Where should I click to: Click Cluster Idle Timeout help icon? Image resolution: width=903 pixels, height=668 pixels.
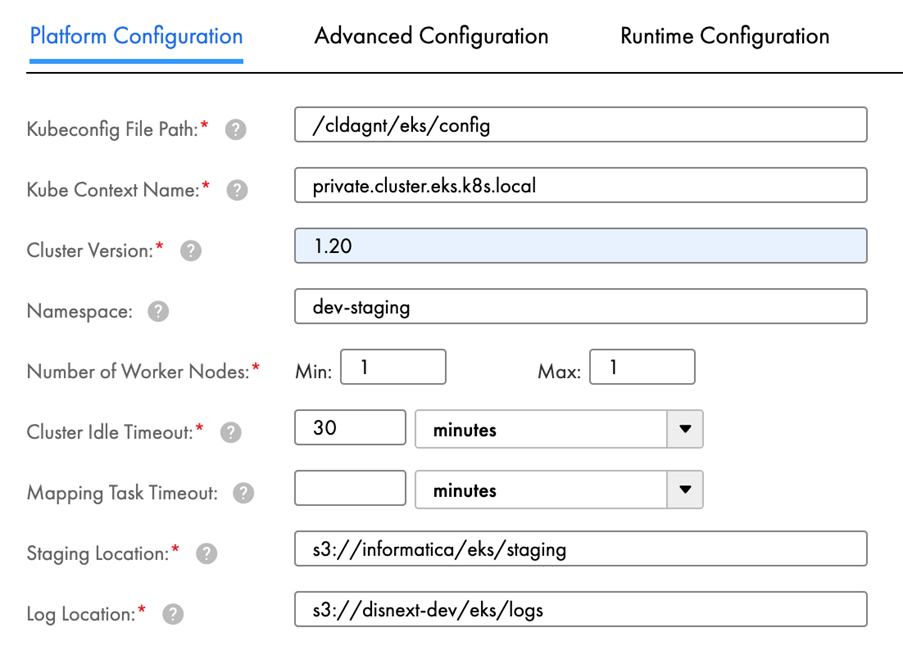tap(230, 432)
